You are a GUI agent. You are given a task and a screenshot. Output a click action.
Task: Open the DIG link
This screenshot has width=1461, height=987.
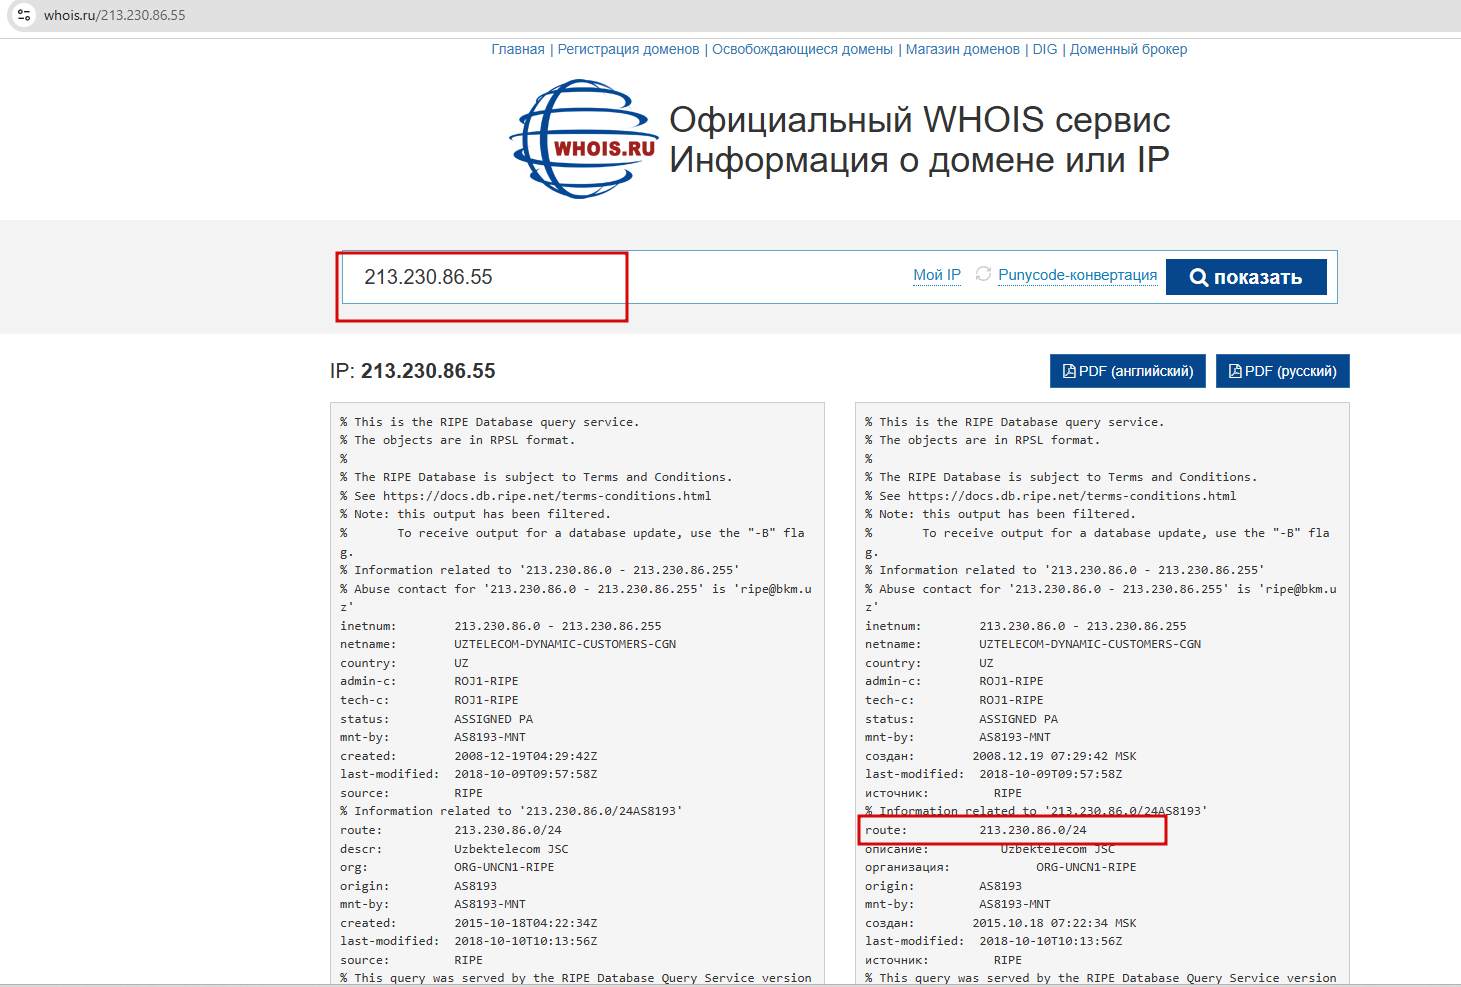click(1044, 49)
